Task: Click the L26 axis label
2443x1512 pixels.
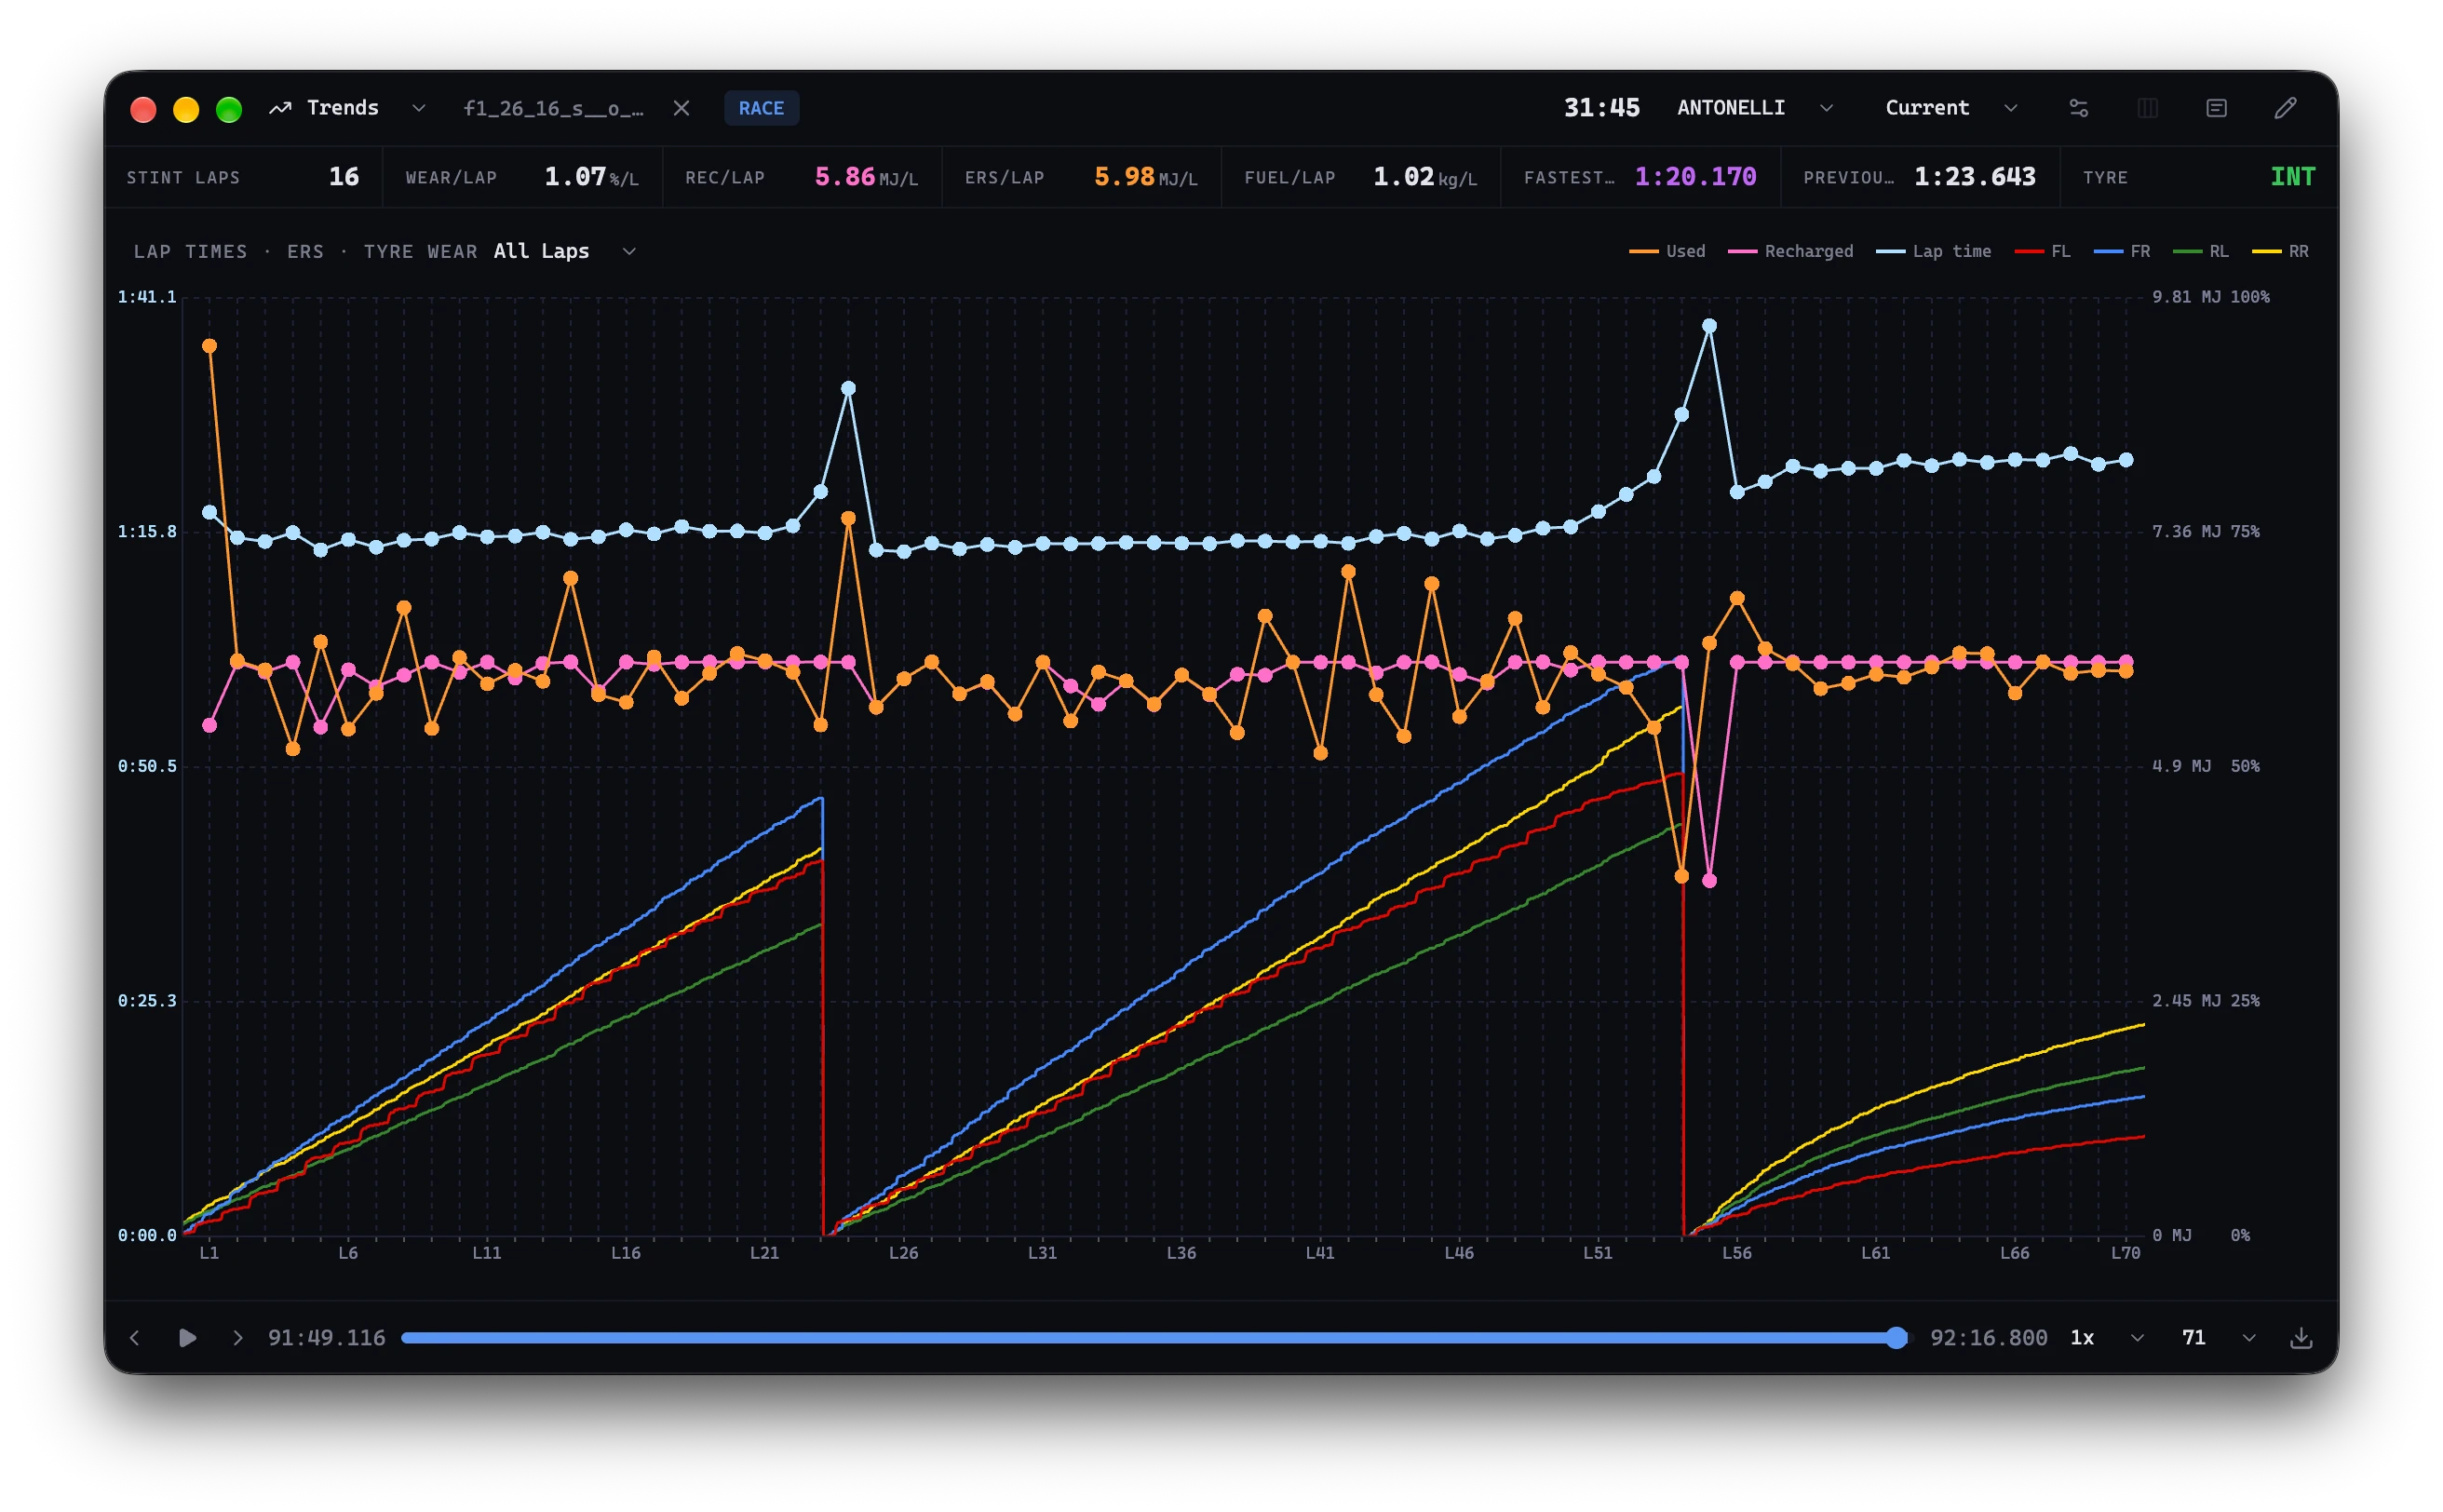Action: [903, 1252]
